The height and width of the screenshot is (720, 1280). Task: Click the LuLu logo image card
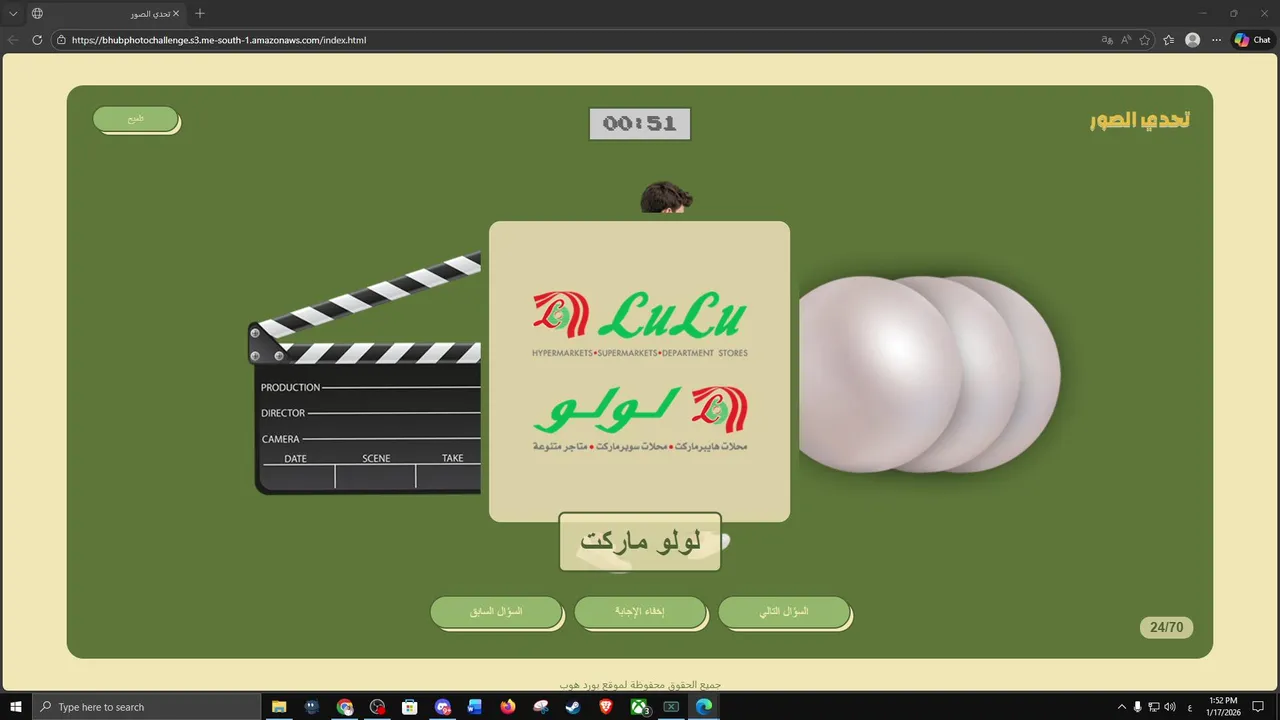[639, 371]
